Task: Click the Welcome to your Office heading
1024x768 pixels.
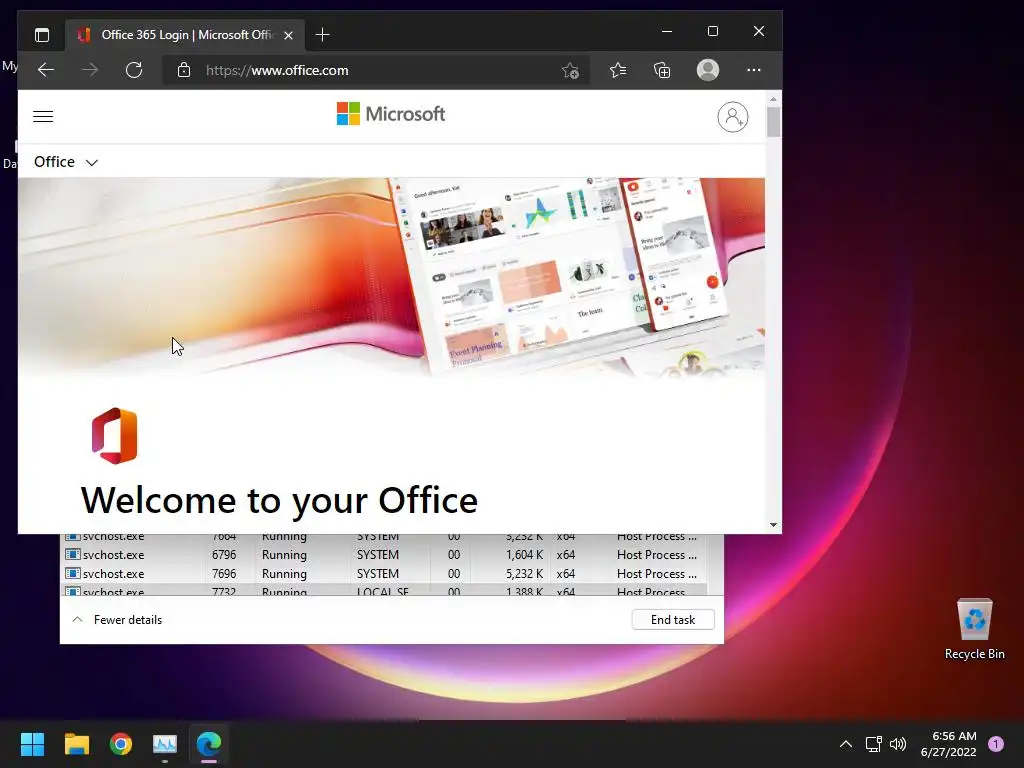Action: coord(280,500)
